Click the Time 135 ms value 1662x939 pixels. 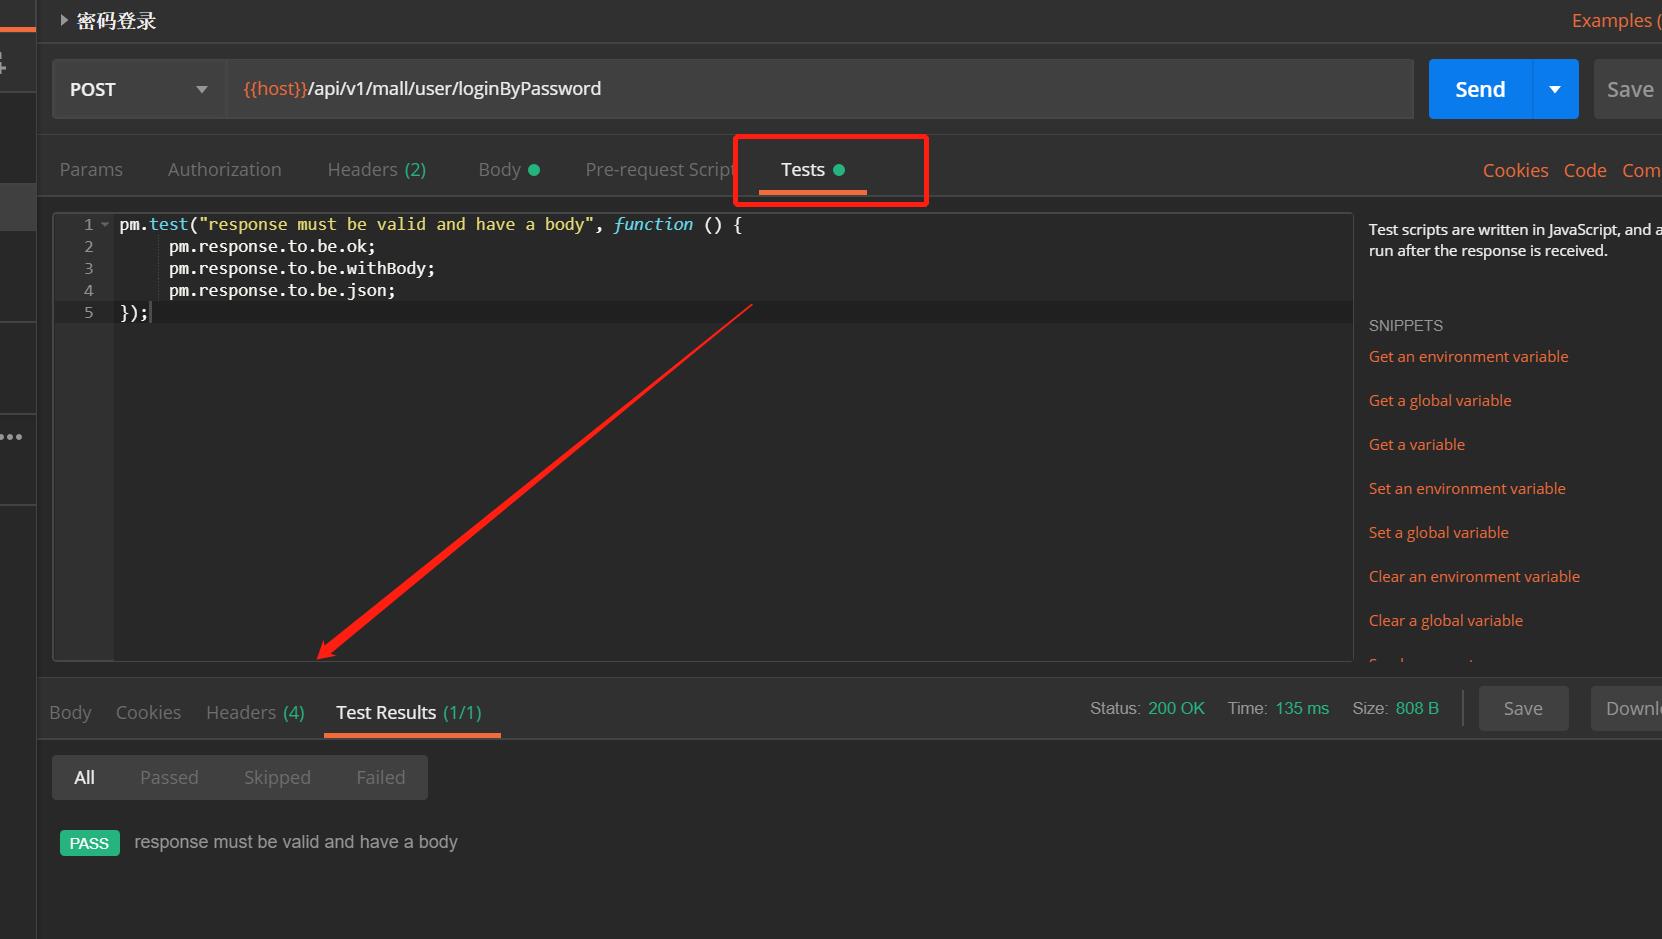click(x=1302, y=708)
